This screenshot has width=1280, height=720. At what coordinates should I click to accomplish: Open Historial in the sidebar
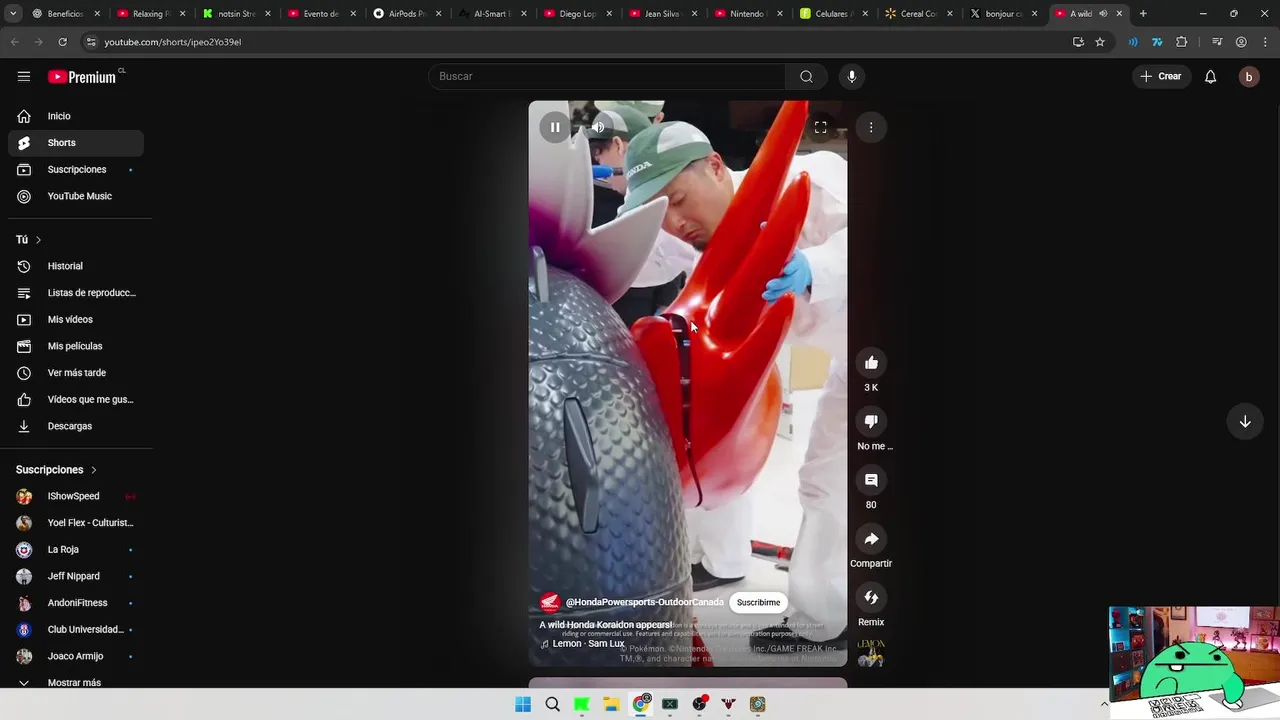pos(76,266)
